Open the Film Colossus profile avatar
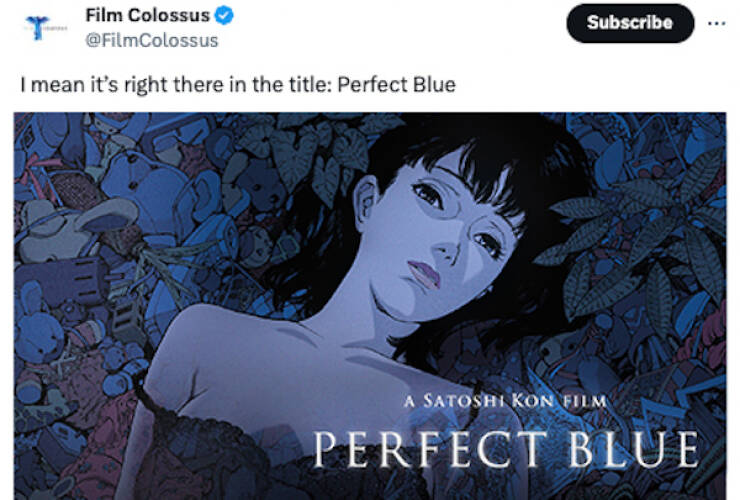 tap(39, 27)
